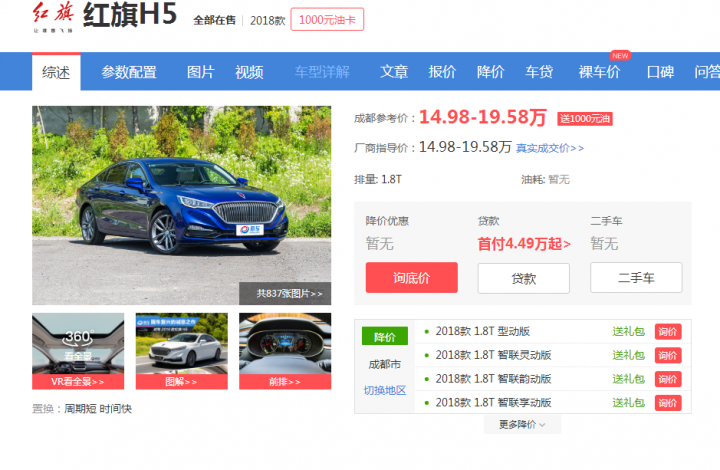Viewport: 720px width, 470px height.
Task: Click the red 询底价 button
Action: click(412, 278)
